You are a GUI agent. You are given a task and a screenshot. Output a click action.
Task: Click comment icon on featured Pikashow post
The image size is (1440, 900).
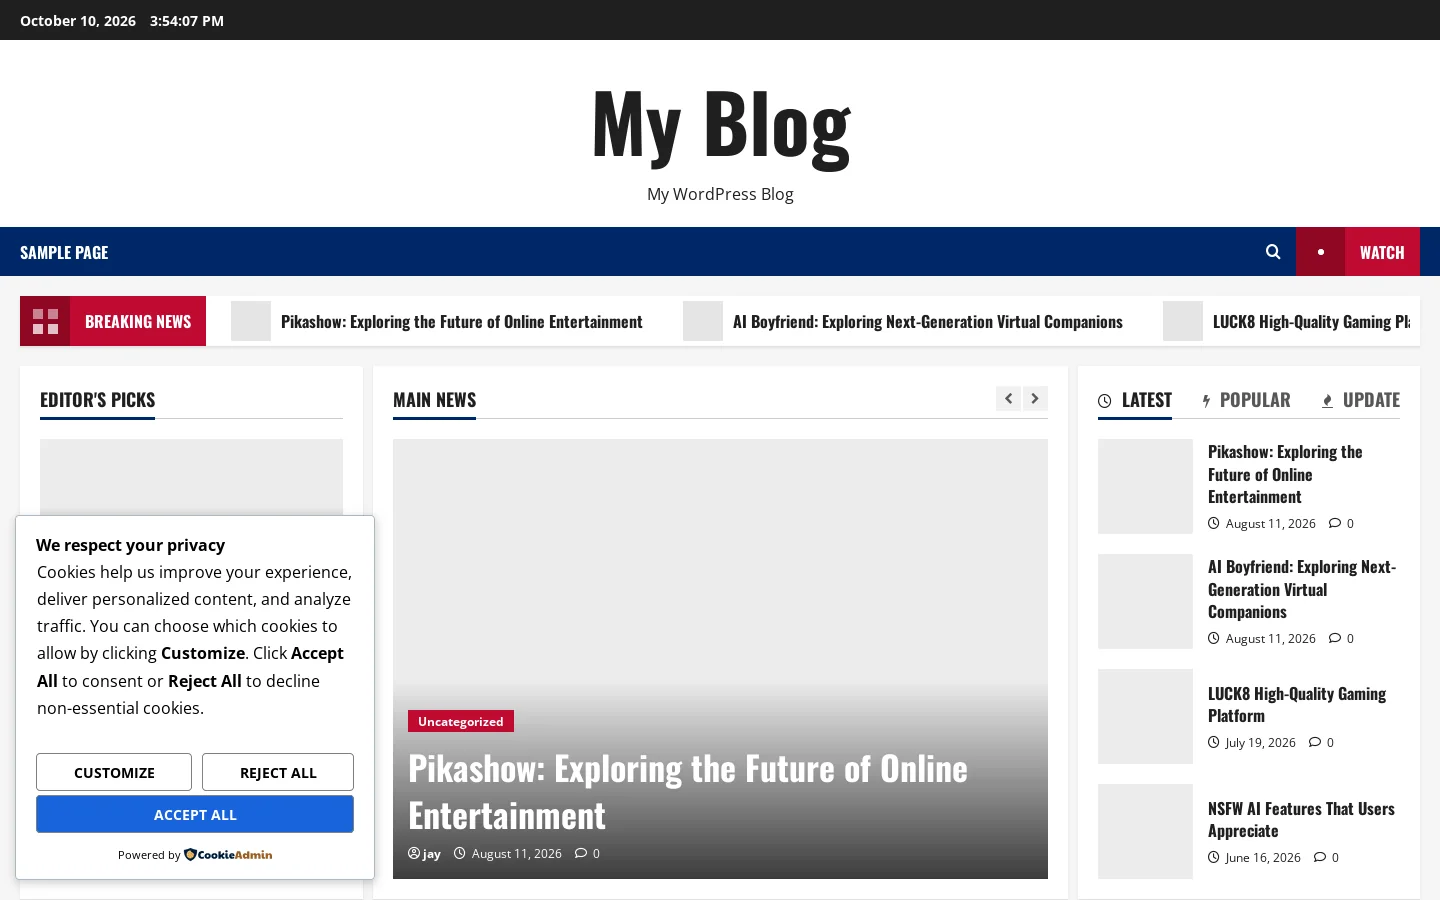coord(581,853)
